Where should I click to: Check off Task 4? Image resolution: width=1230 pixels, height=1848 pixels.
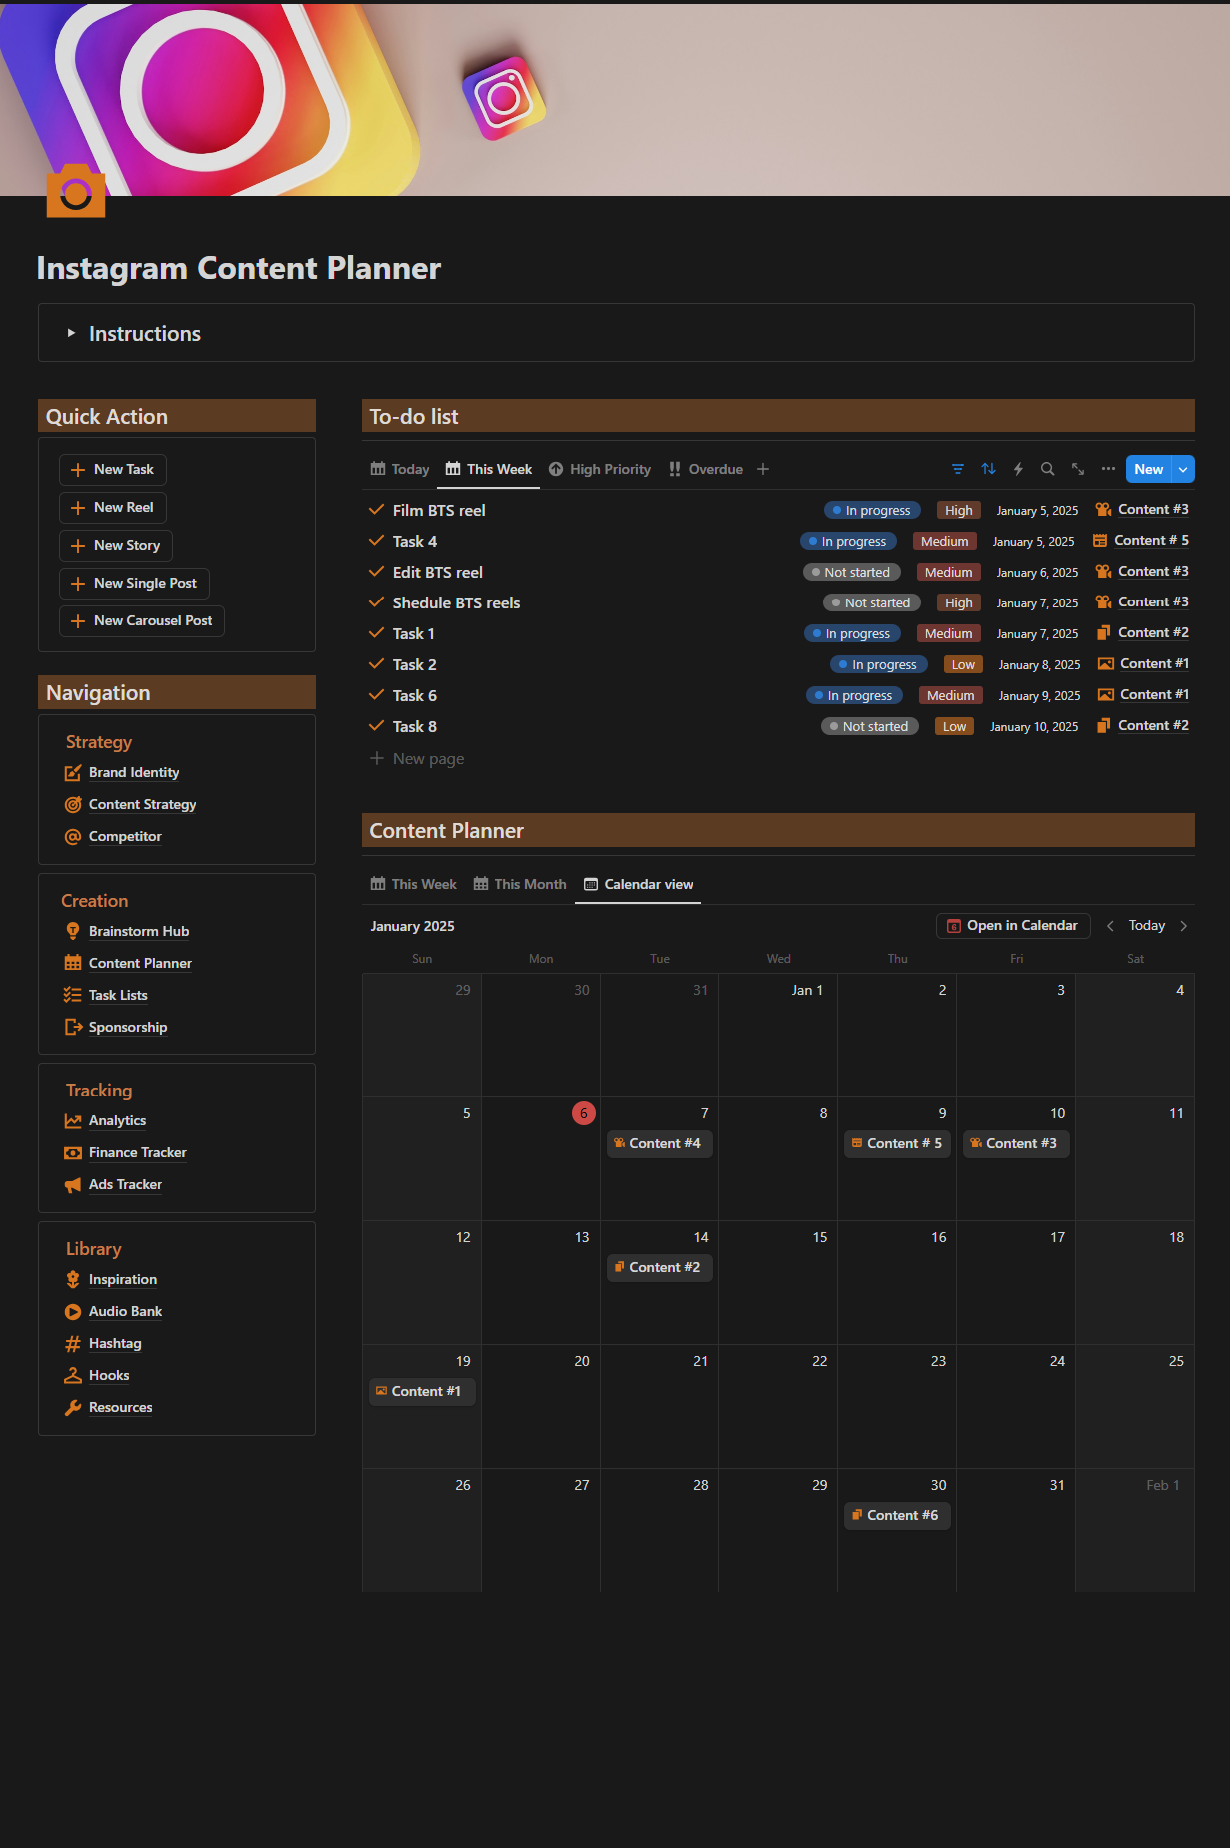click(377, 541)
